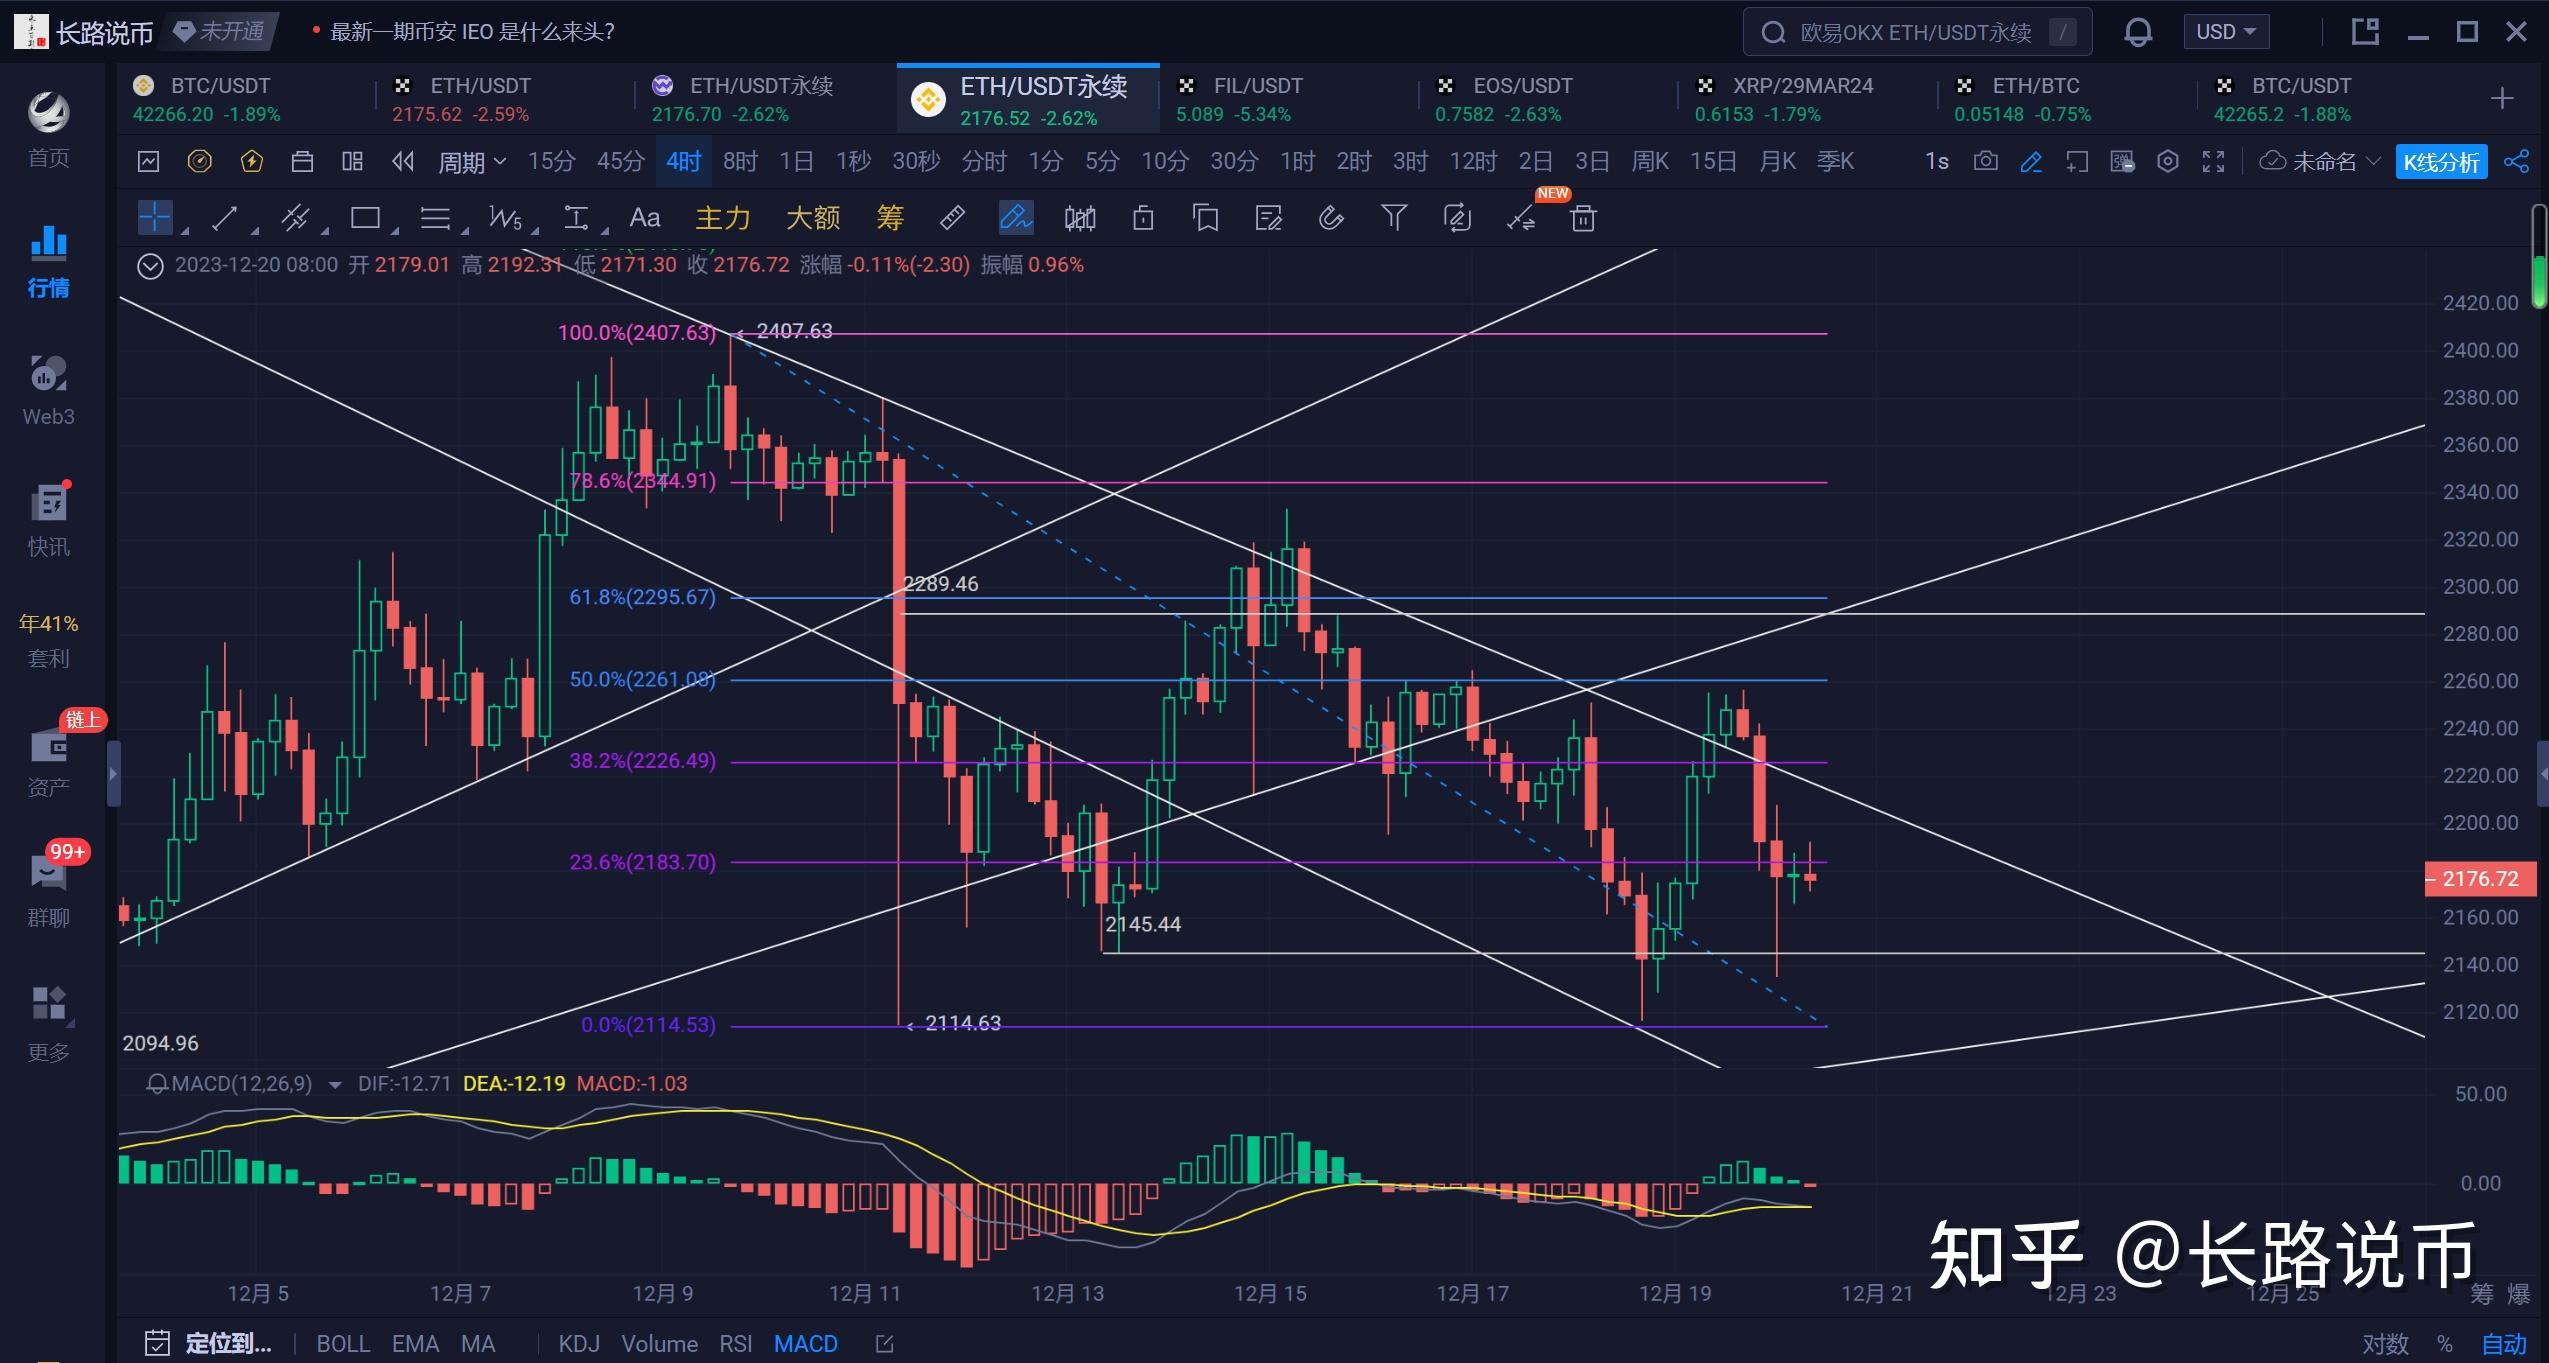Click the right vertical scrollbar thumb
This screenshot has height=1363, width=2549.
[2539, 257]
